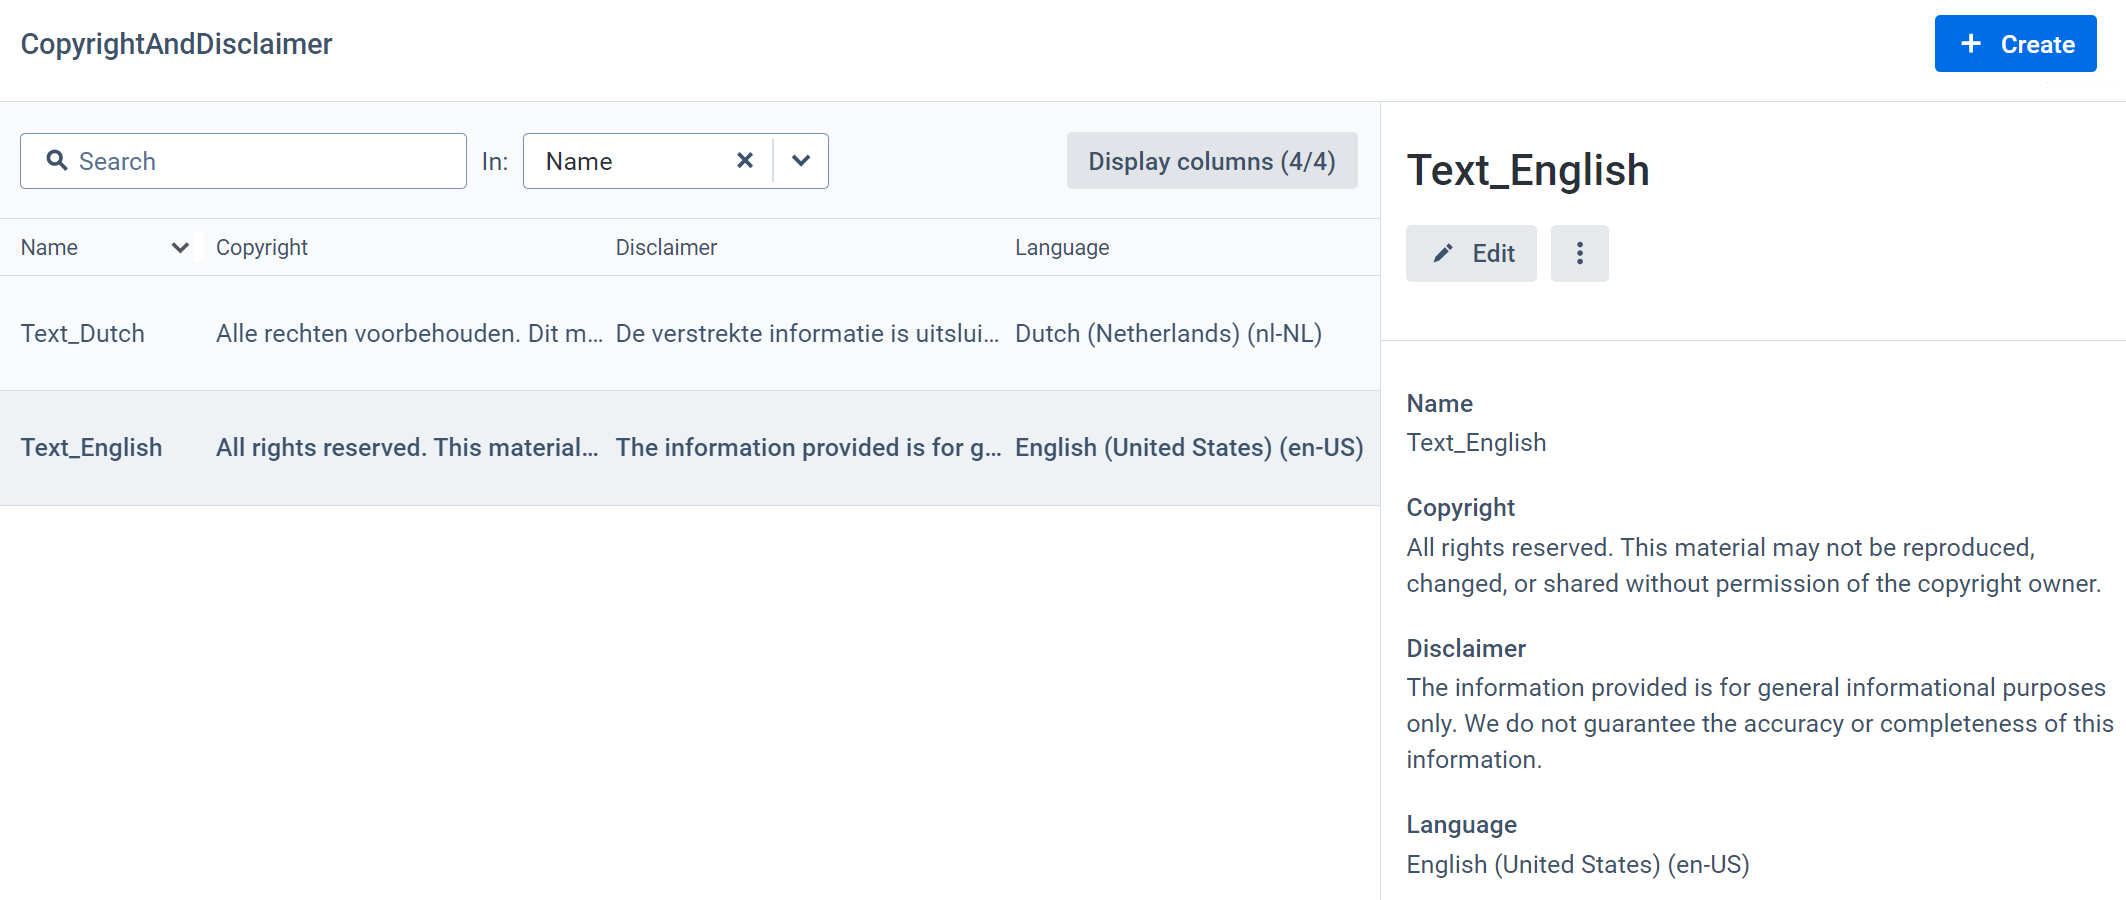This screenshot has height=900, width=2126.
Task: Click the CopyrightAndDisclaimer page title
Action: 176,44
